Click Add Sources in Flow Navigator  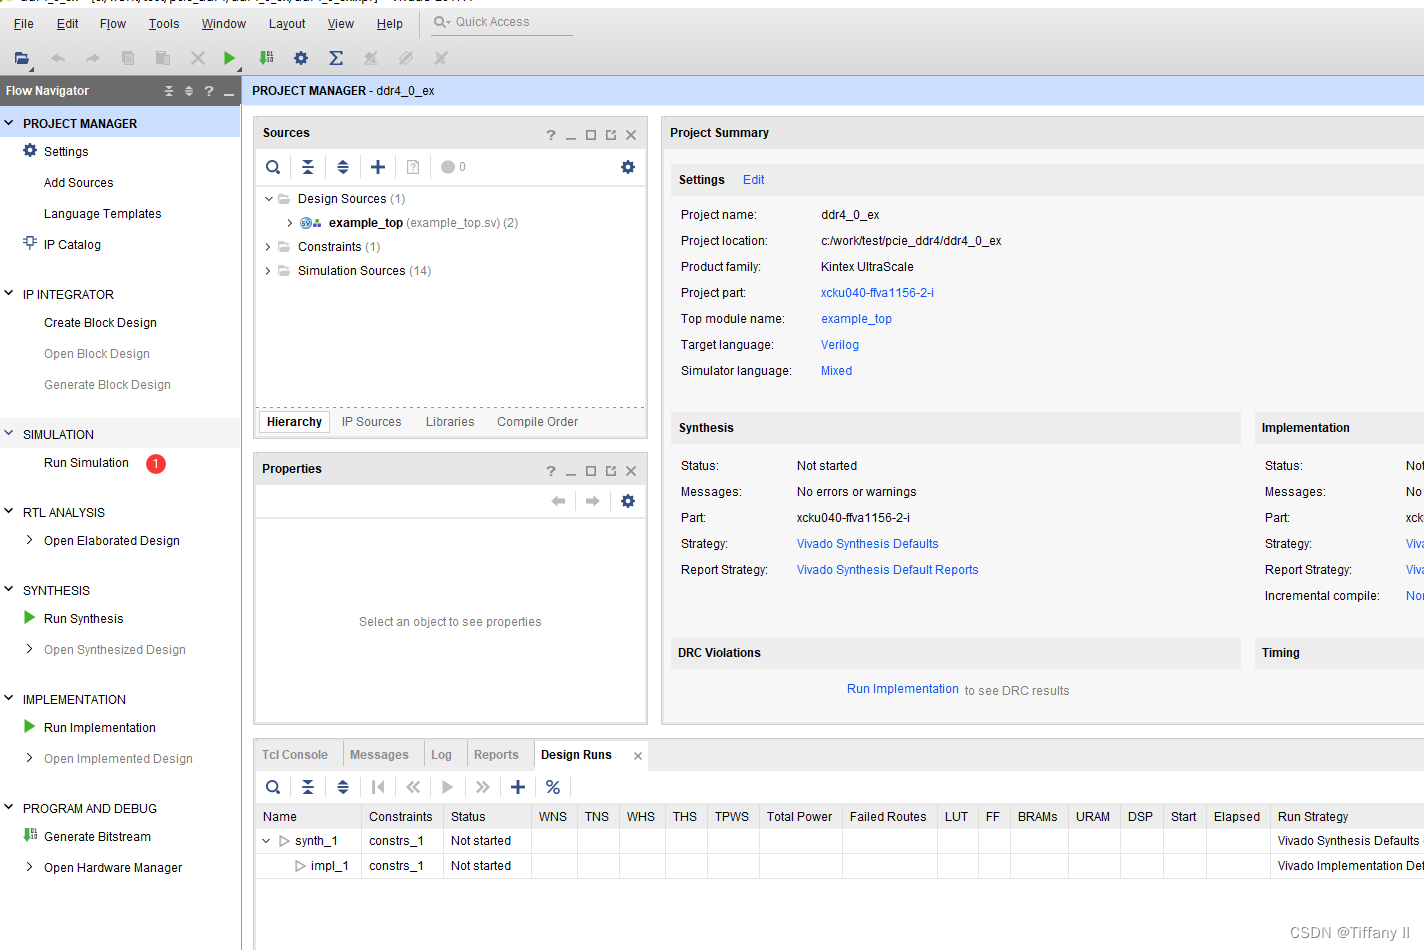click(78, 183)
